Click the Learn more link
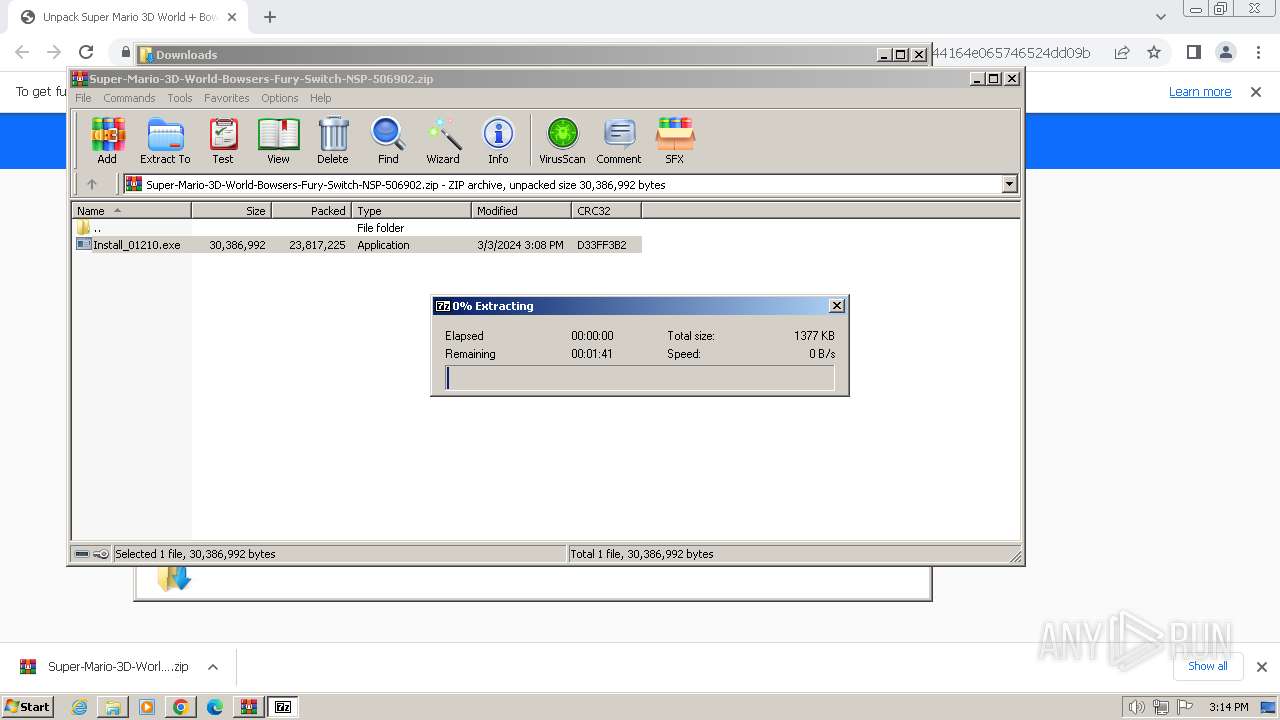The height and width of the screenshot is (720, 1280). point(1200,91)
